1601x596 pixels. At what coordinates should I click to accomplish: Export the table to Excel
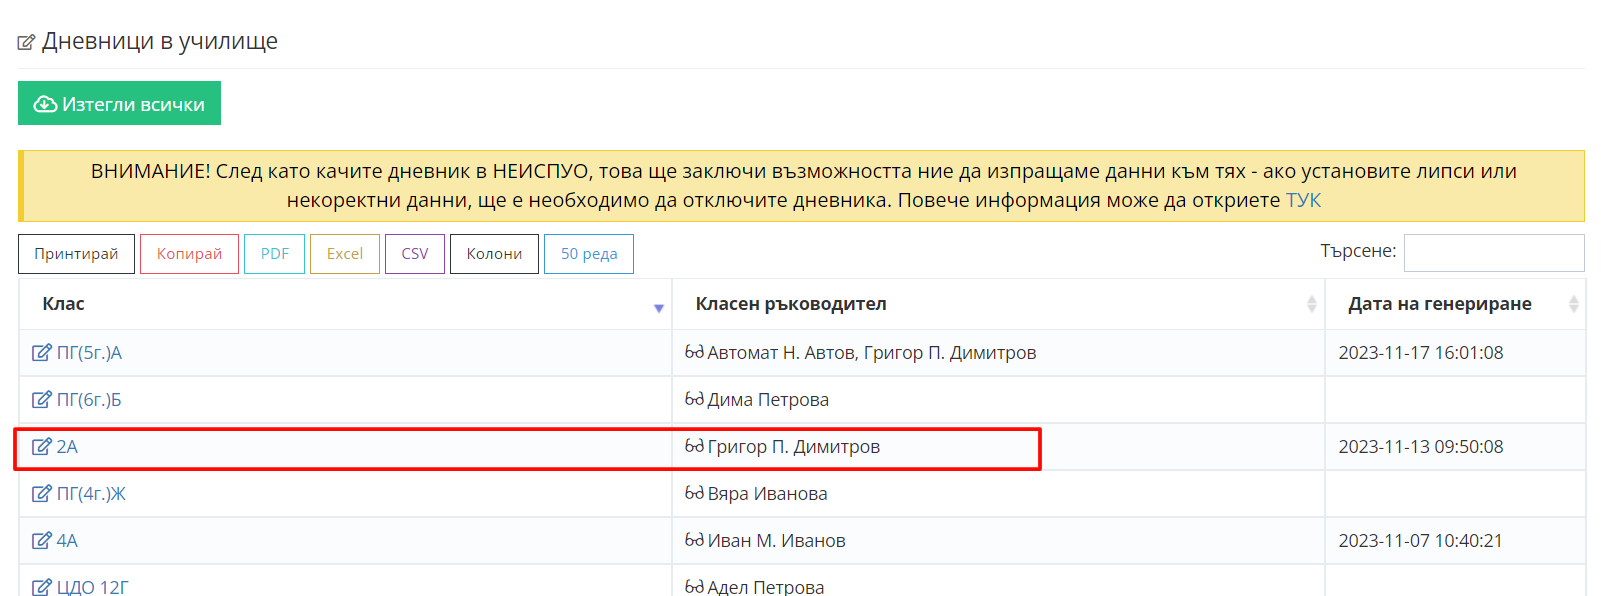click(345, 254)
